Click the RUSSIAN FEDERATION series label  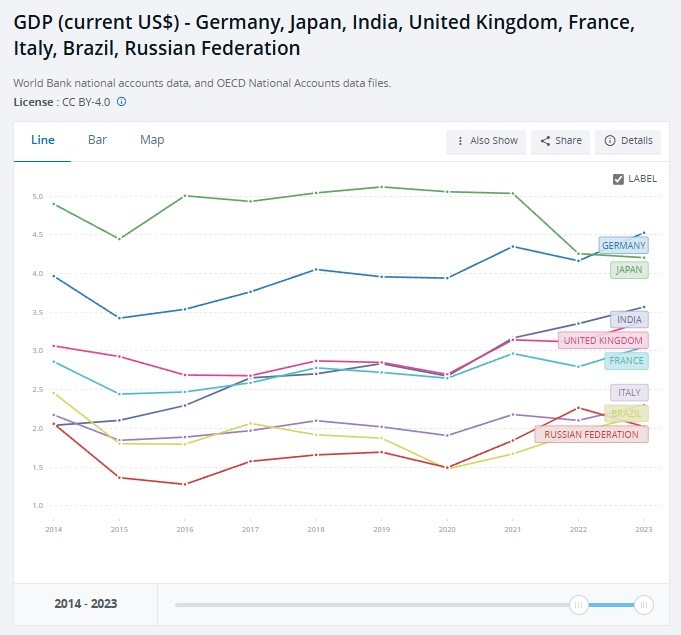(x=591, y=434)
